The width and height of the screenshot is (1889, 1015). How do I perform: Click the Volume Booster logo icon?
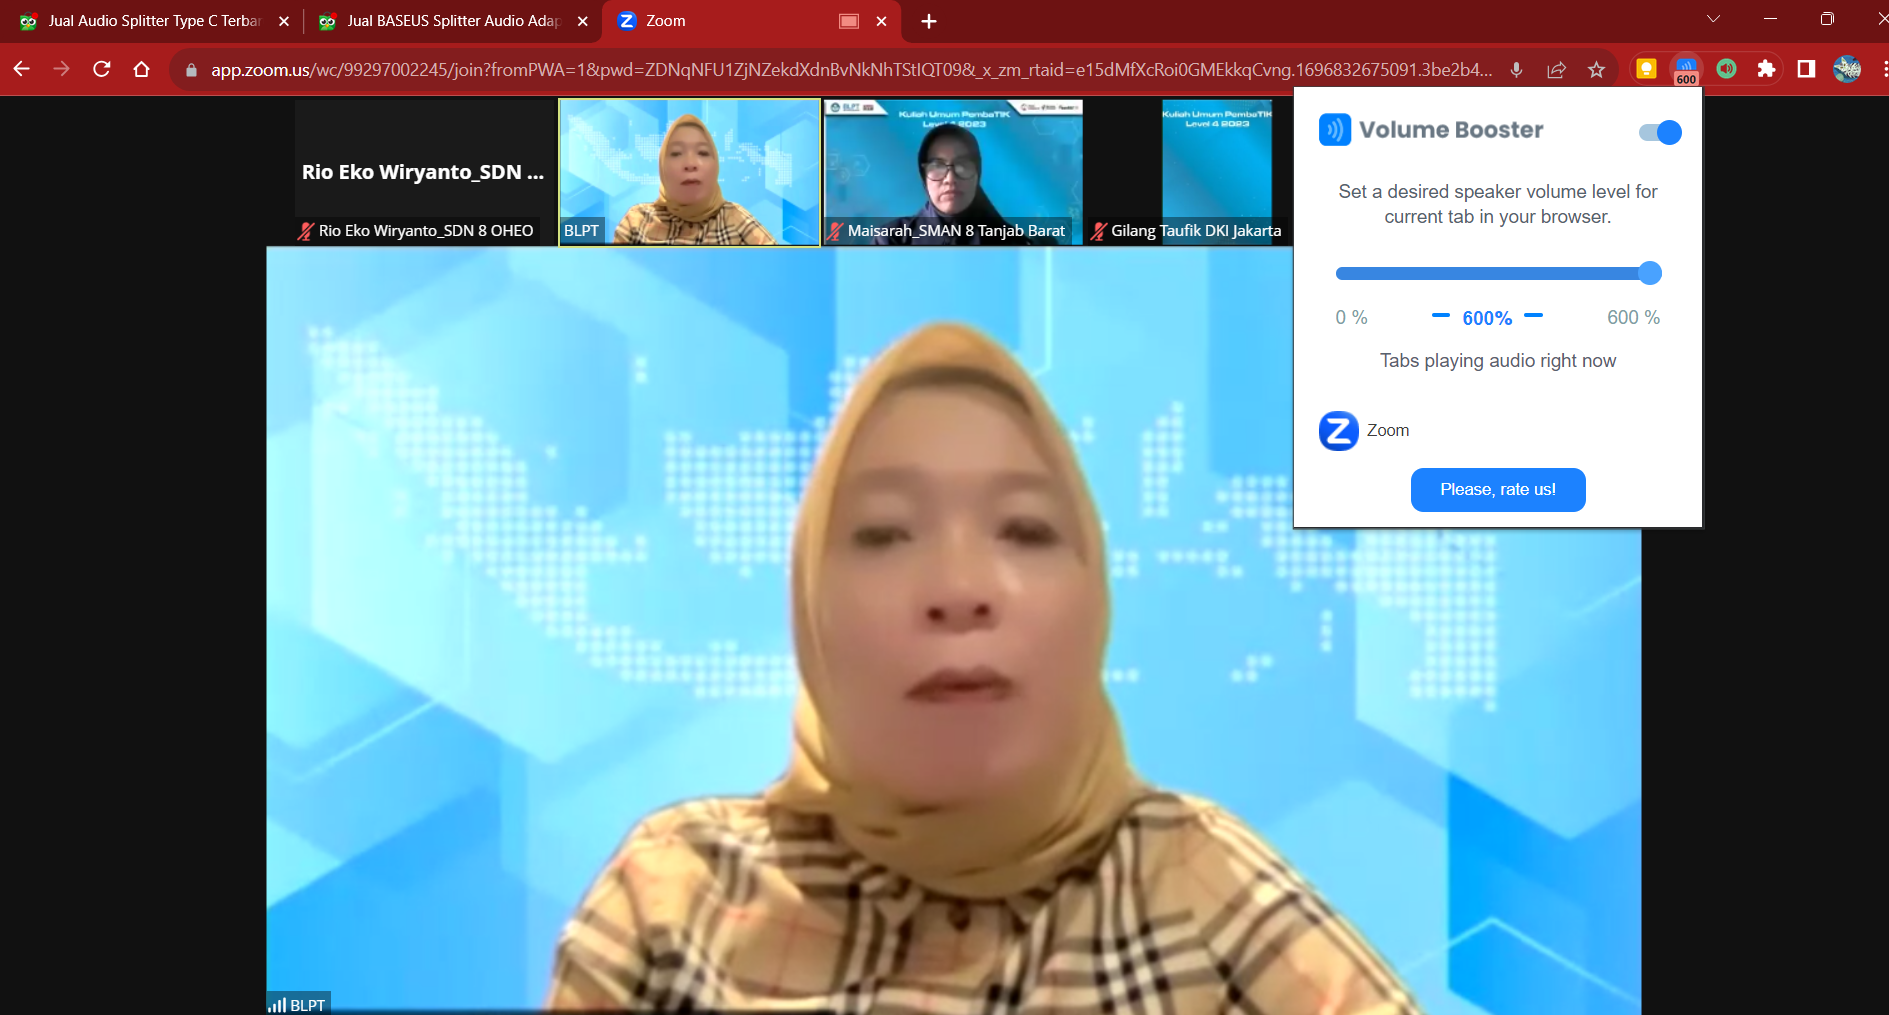1335,130
